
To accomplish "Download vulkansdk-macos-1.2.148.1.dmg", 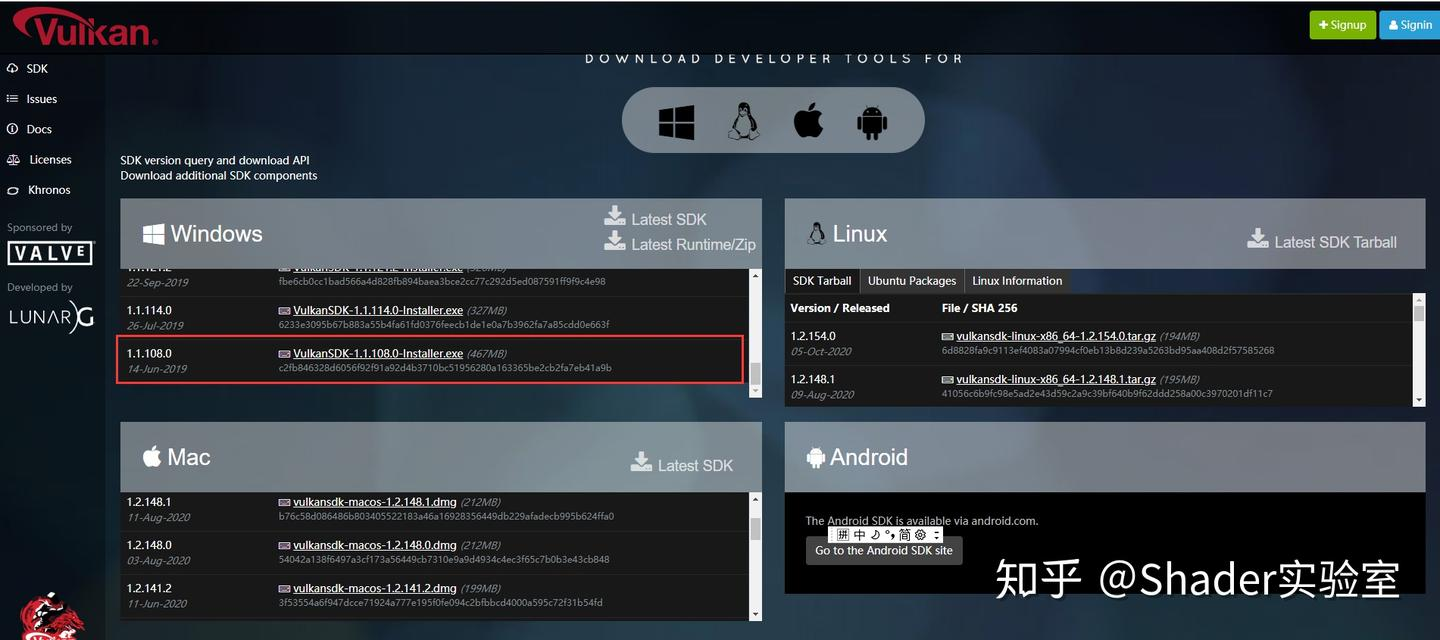I will pos(374,502).
